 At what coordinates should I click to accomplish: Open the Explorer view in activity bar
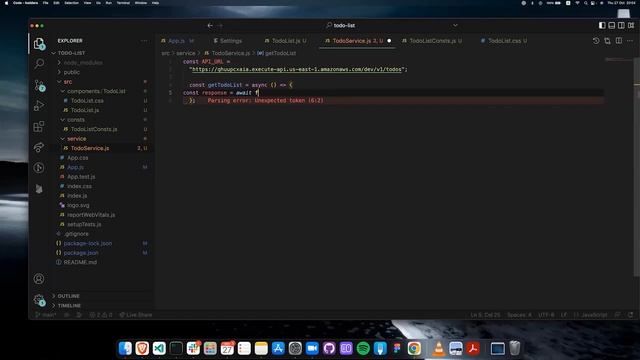pyautogui.click(x=39, y=43)
